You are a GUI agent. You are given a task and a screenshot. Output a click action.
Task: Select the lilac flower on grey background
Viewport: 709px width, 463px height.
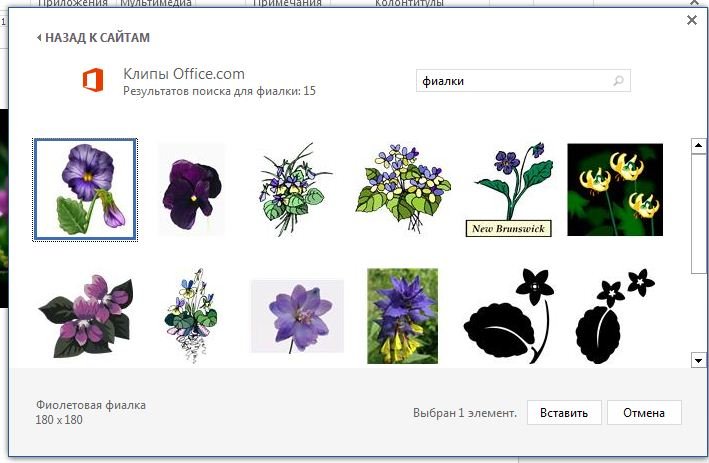(x=297, y=315)
